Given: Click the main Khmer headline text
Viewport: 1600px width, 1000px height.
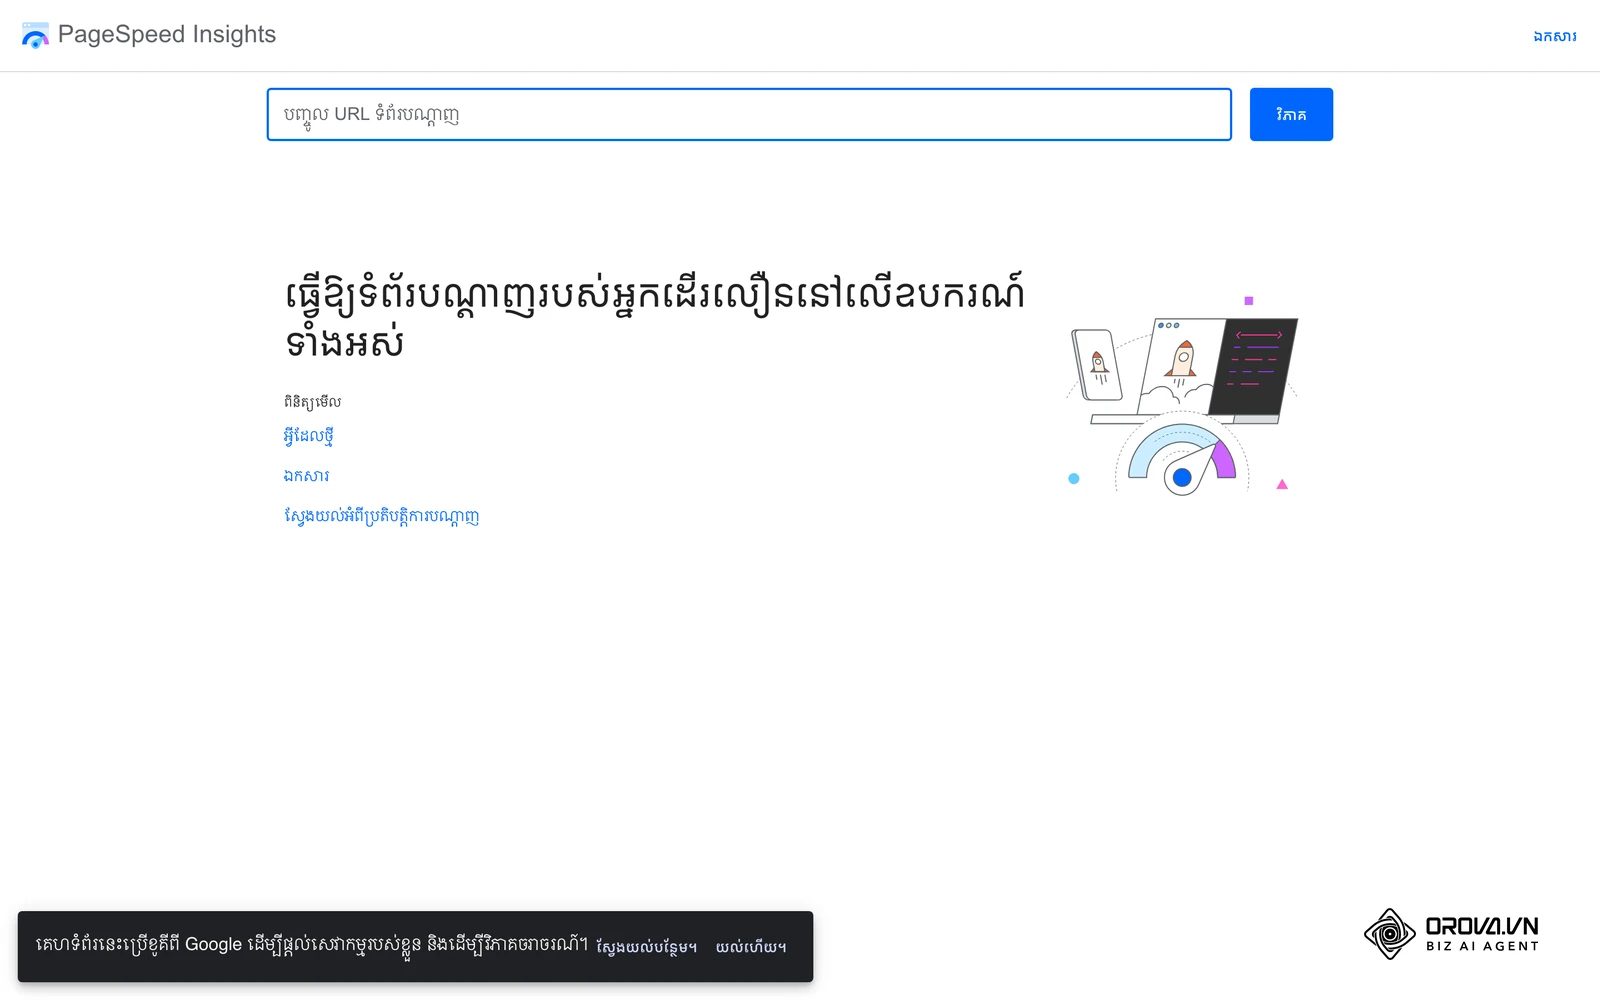Looking at the screenshot, I should (654, 316).
